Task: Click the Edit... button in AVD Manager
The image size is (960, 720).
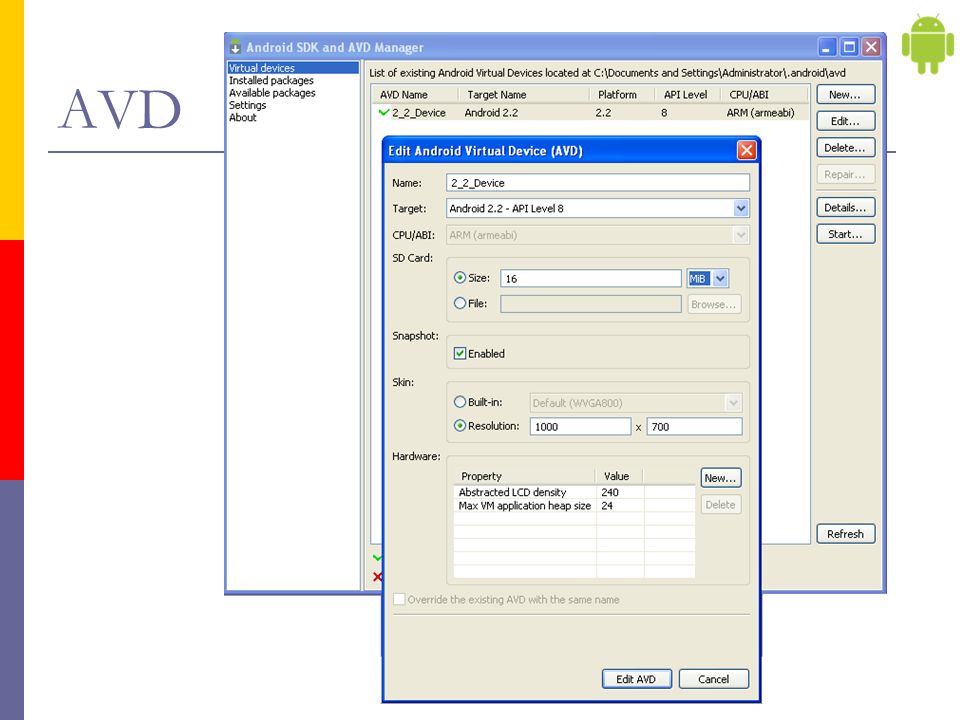Action: point(846,121)
